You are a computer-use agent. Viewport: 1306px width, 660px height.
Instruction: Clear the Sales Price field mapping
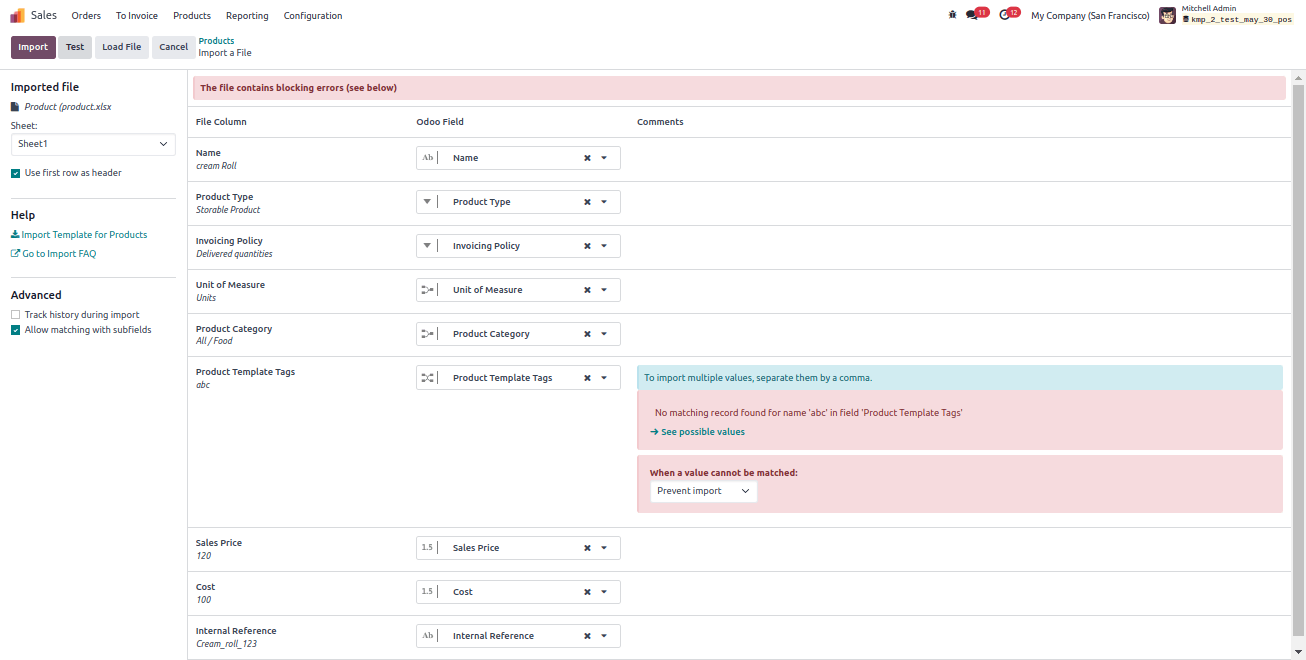pos(588,548)
